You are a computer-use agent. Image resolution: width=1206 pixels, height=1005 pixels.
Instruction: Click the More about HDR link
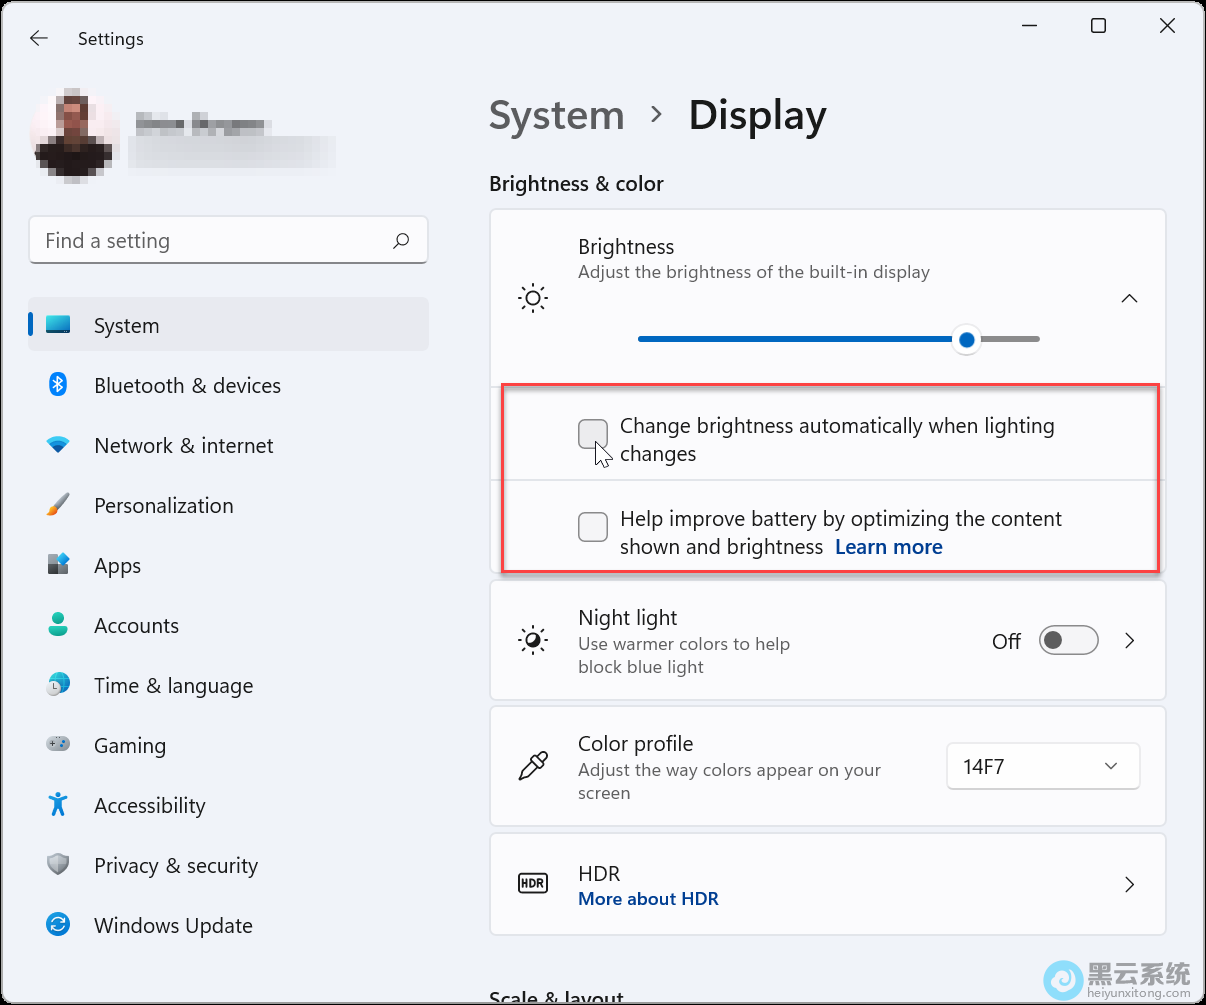(x=648, y=899)
